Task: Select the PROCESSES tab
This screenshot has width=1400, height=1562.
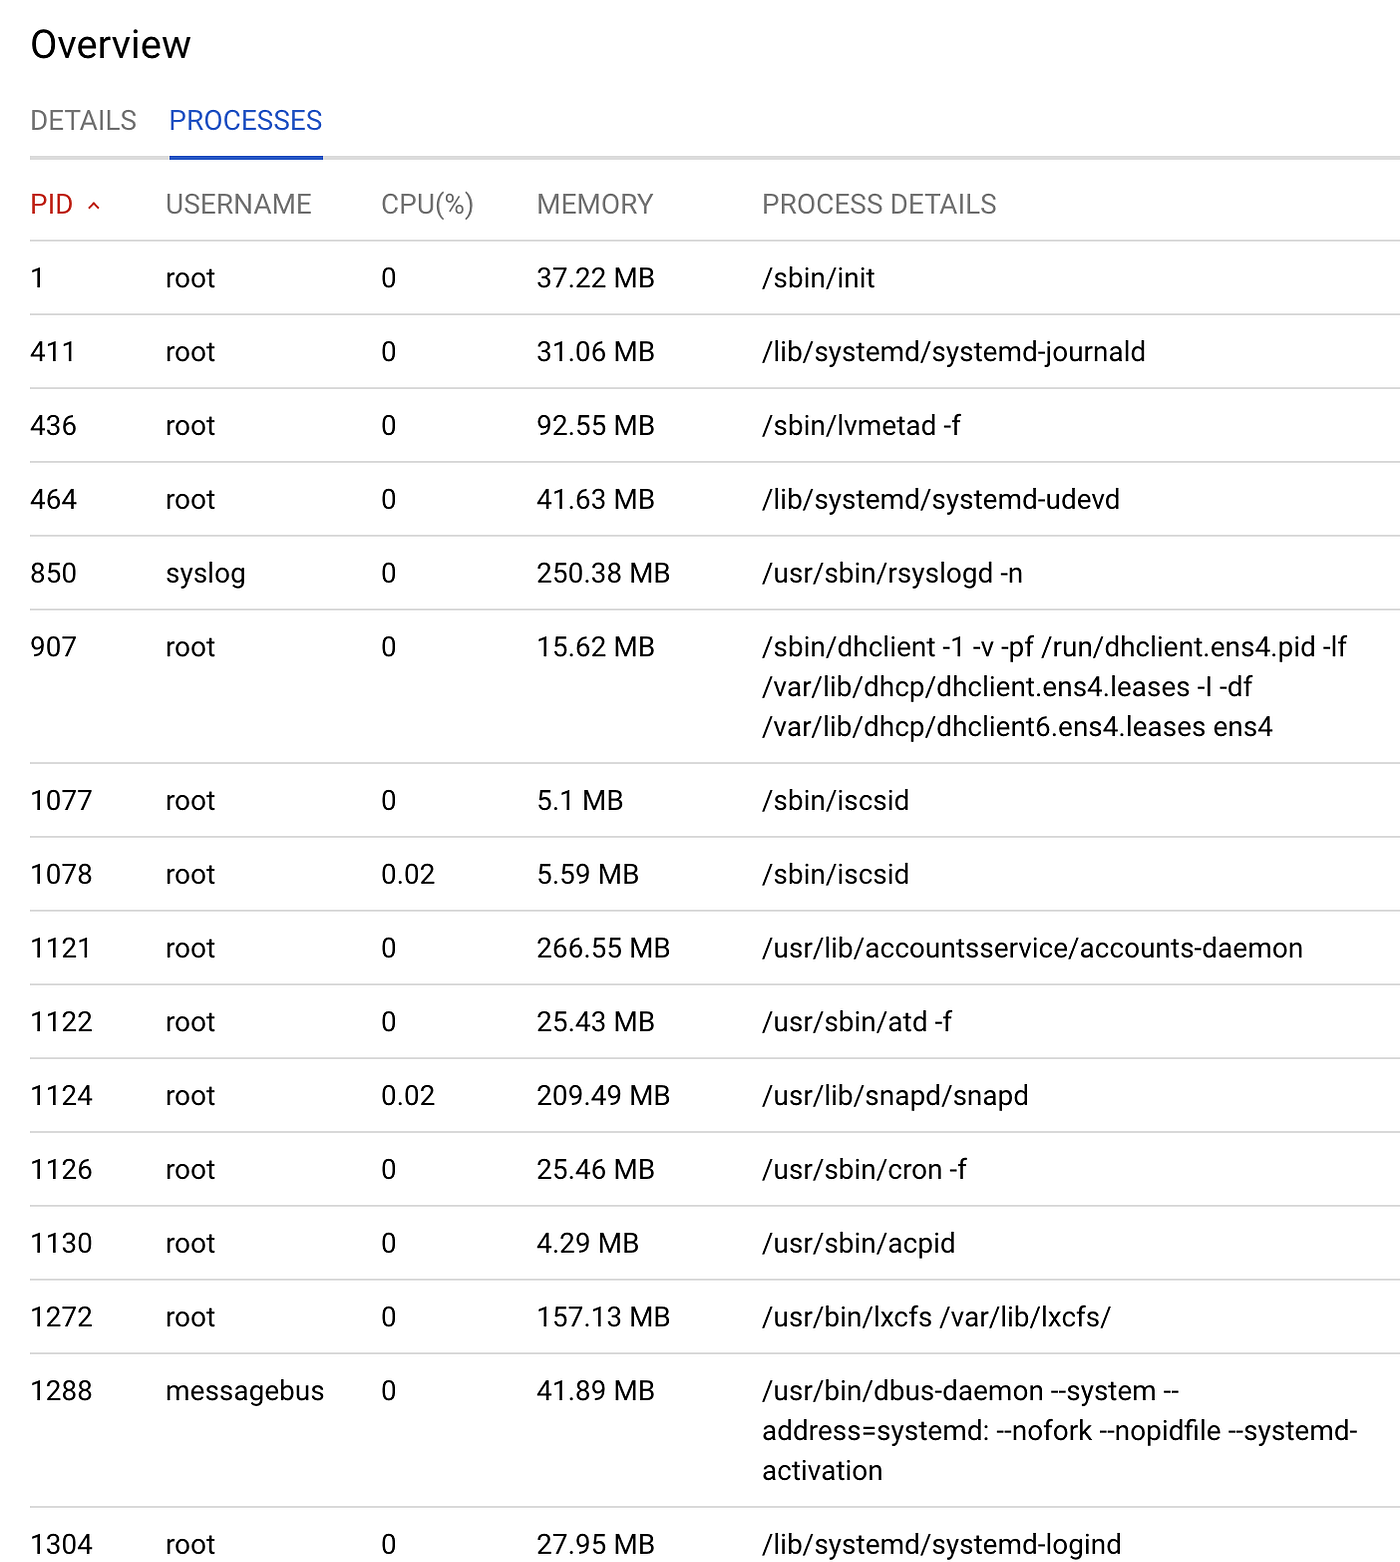Action: coord(245,120)
